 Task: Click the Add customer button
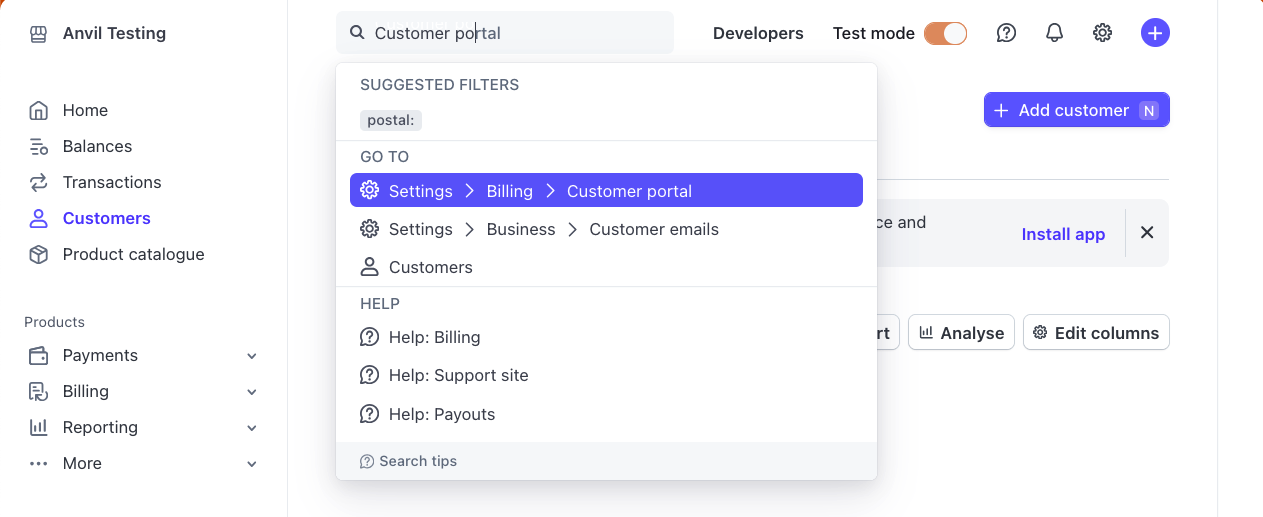point(1076,110)
